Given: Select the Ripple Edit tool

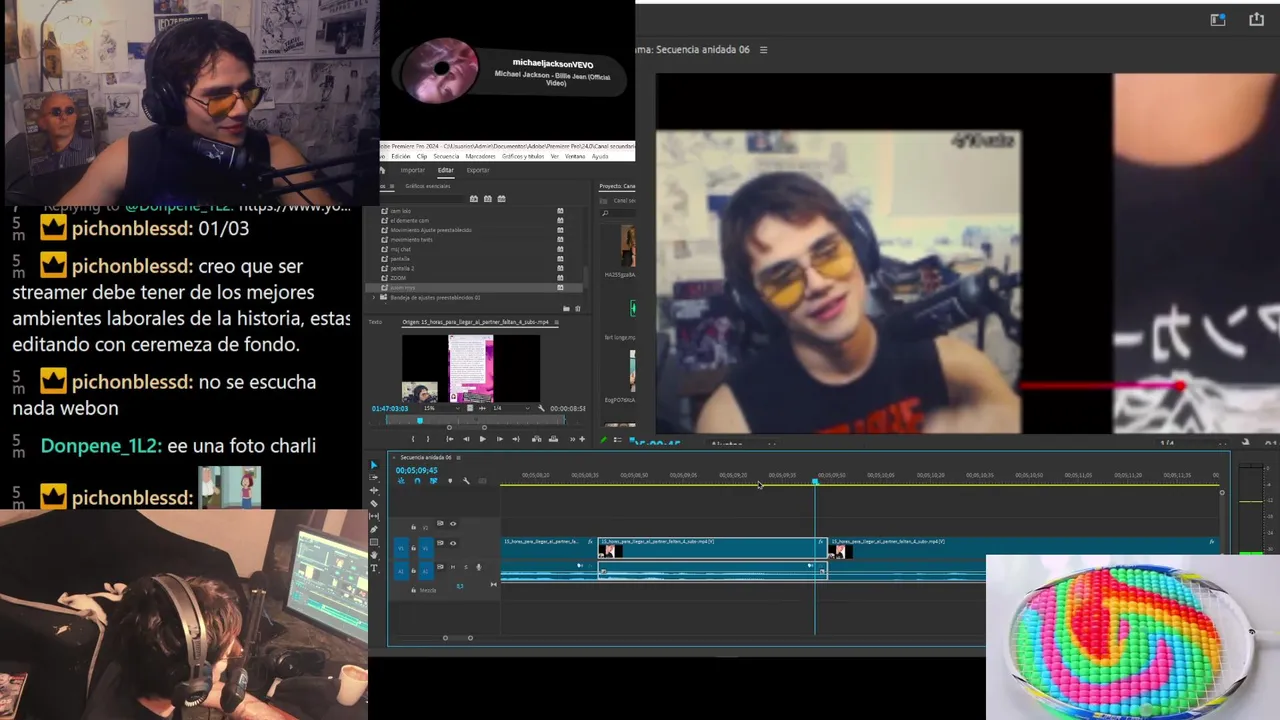Looking at the screenshot, I should click(374, 490).
